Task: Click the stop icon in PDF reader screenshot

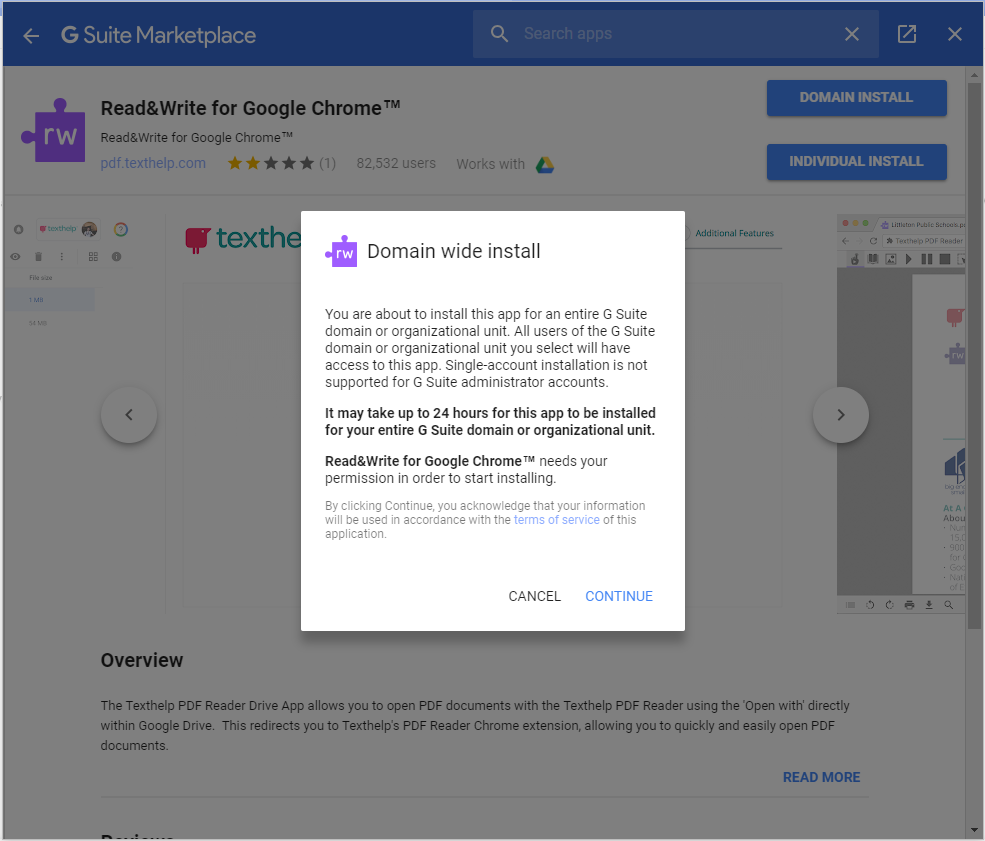Action: pyautogui.click(x=945, y=259)
